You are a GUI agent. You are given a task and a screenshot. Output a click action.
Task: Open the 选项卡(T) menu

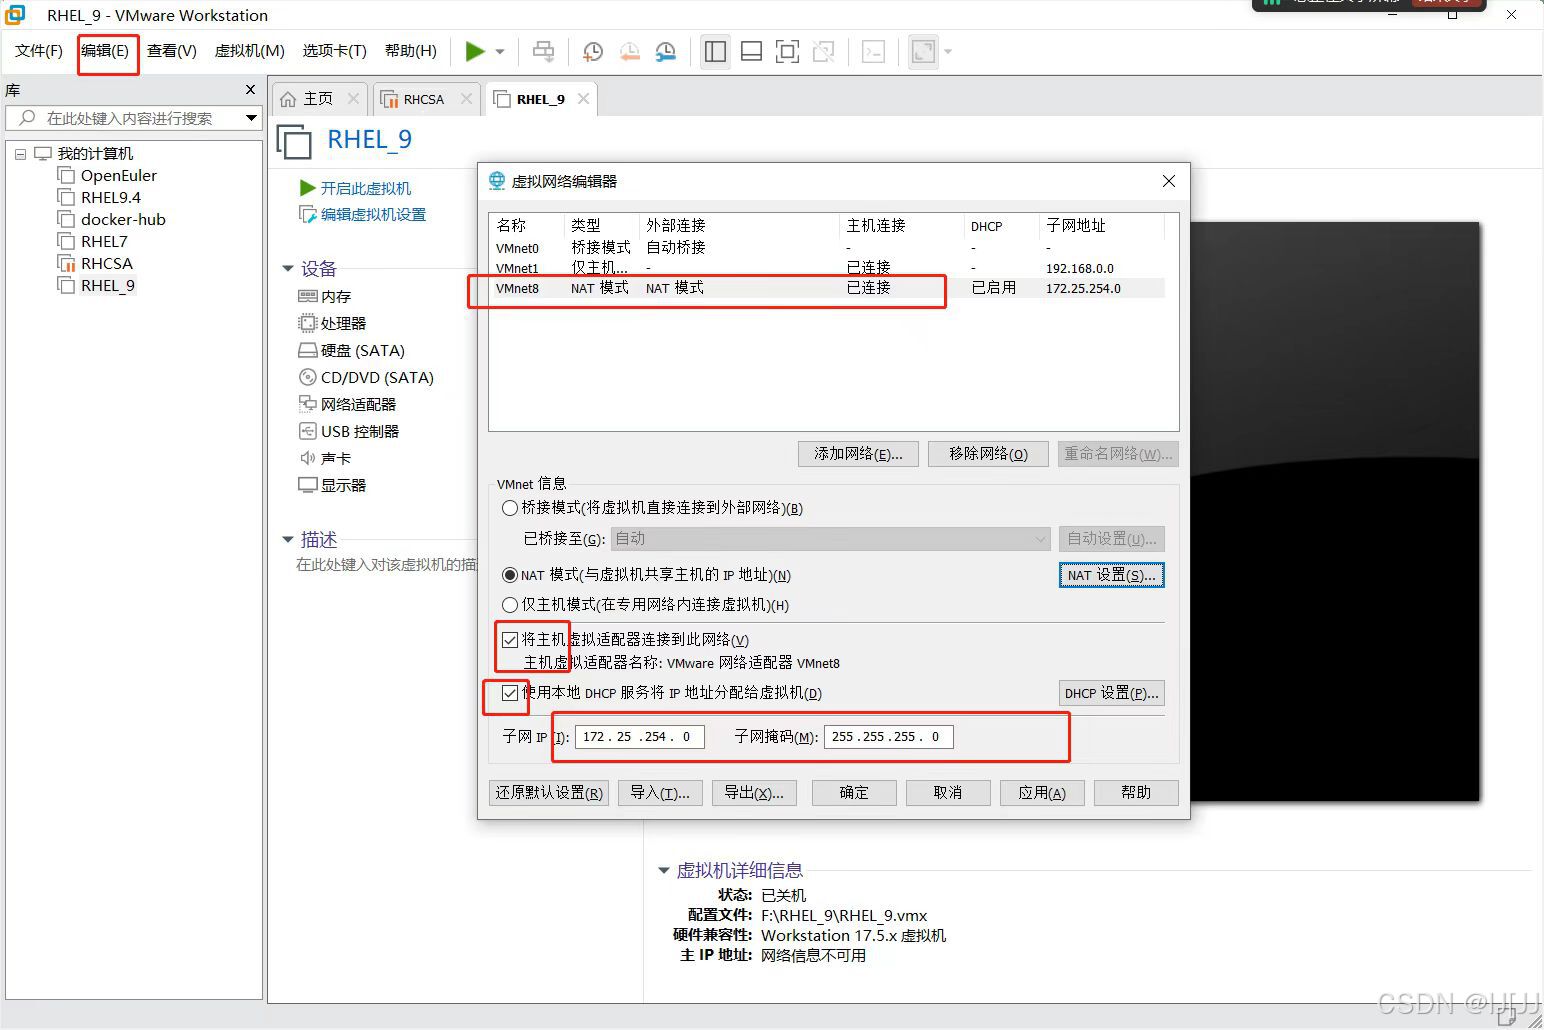(x=335, y=51)
